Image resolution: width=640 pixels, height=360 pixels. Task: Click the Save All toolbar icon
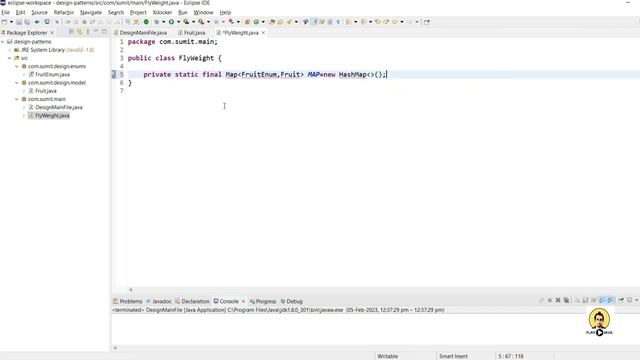point(27,22)
